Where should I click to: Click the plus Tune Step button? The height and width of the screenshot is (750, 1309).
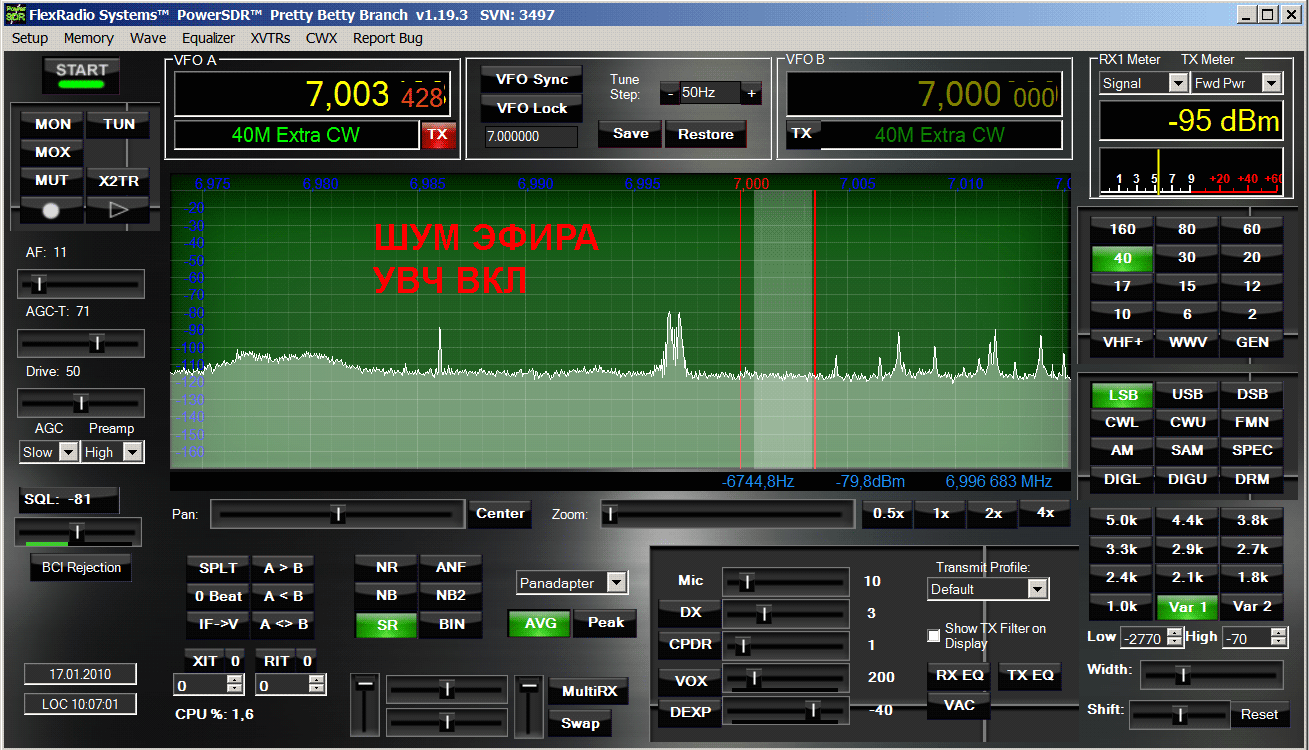pyautogui.click(x=751, y=93)
